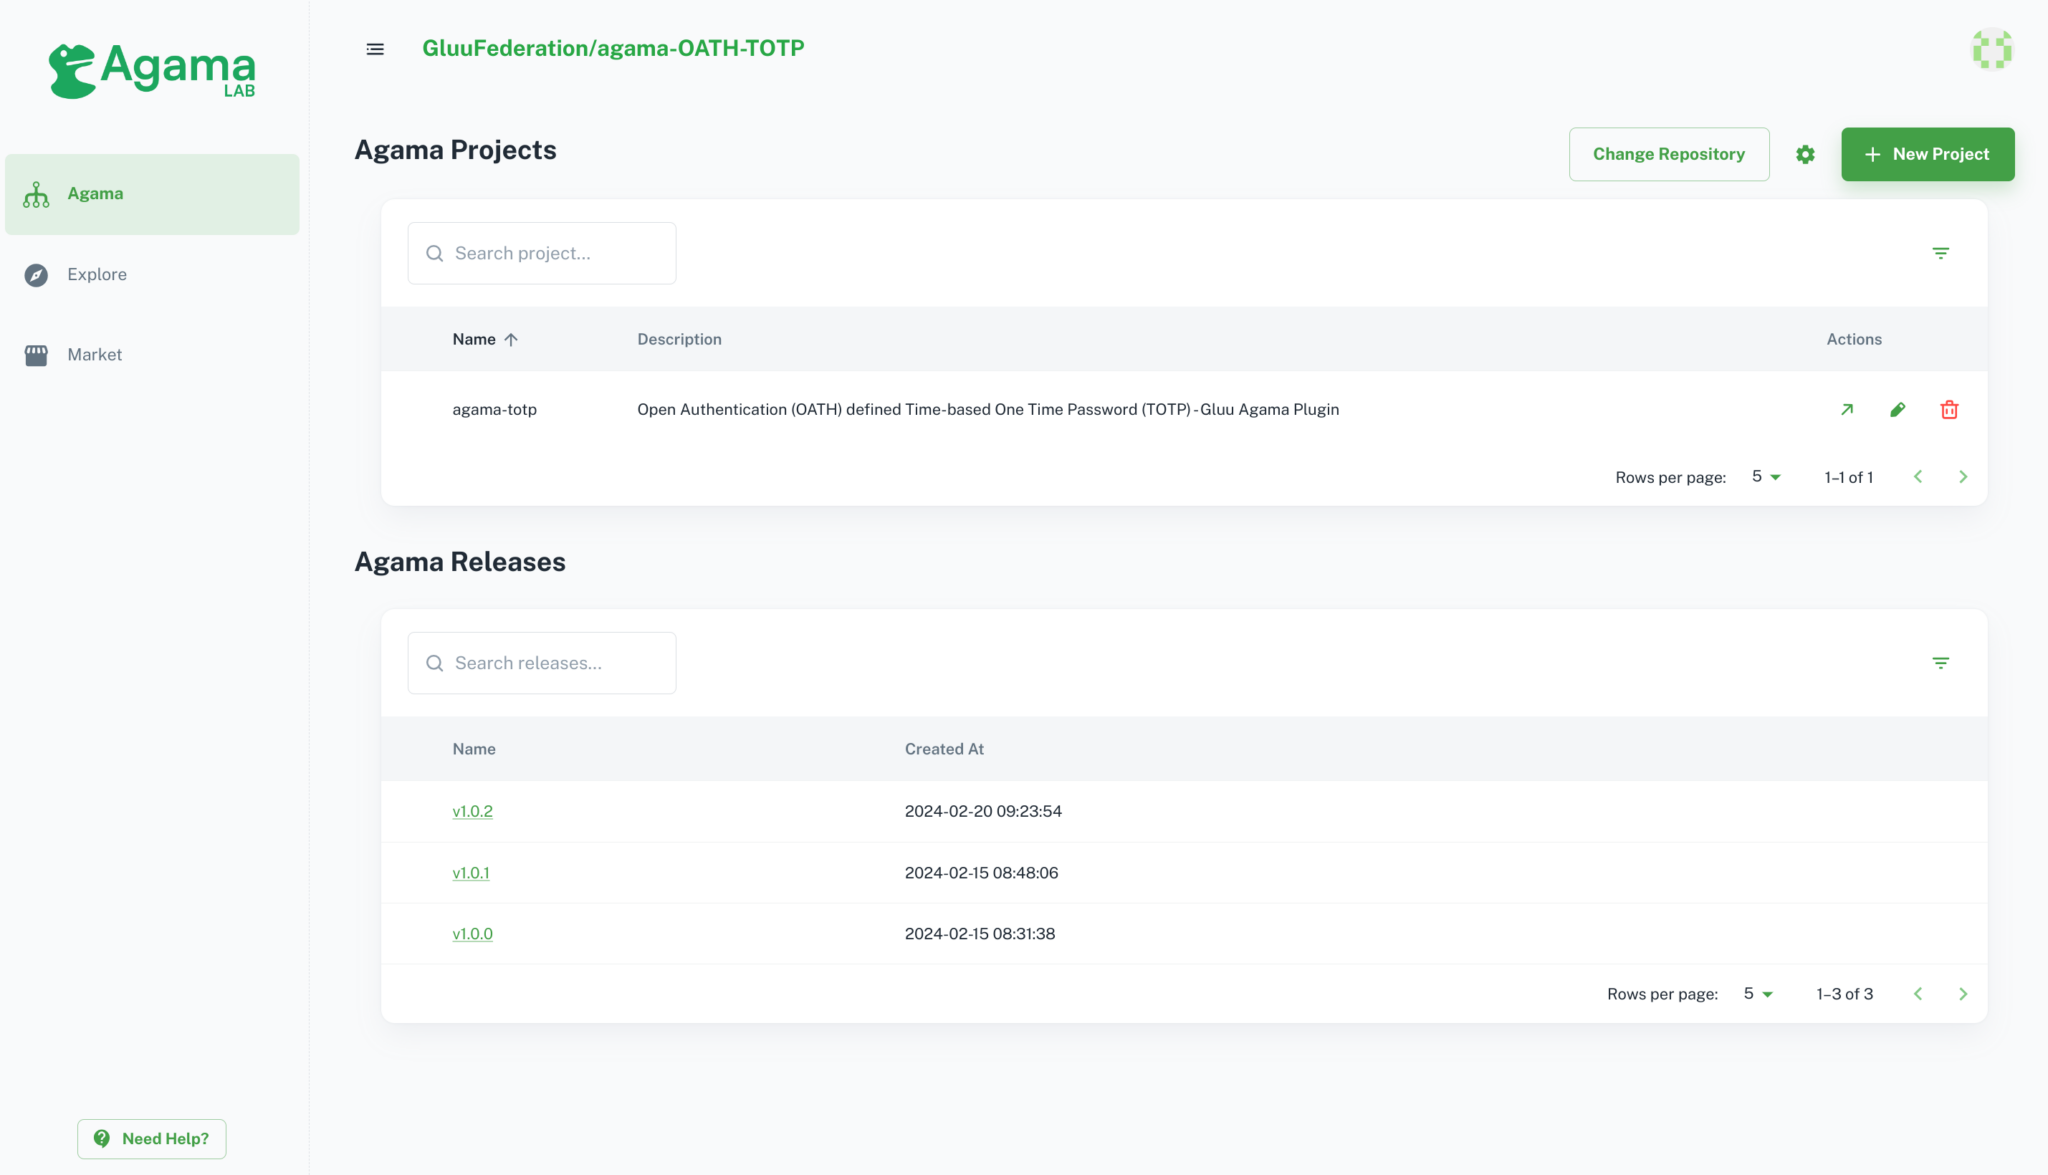Open release v1.0.2 link
Viewport: 2048px width, 1175px height.
pyautogui.click(x=472, y=811)
